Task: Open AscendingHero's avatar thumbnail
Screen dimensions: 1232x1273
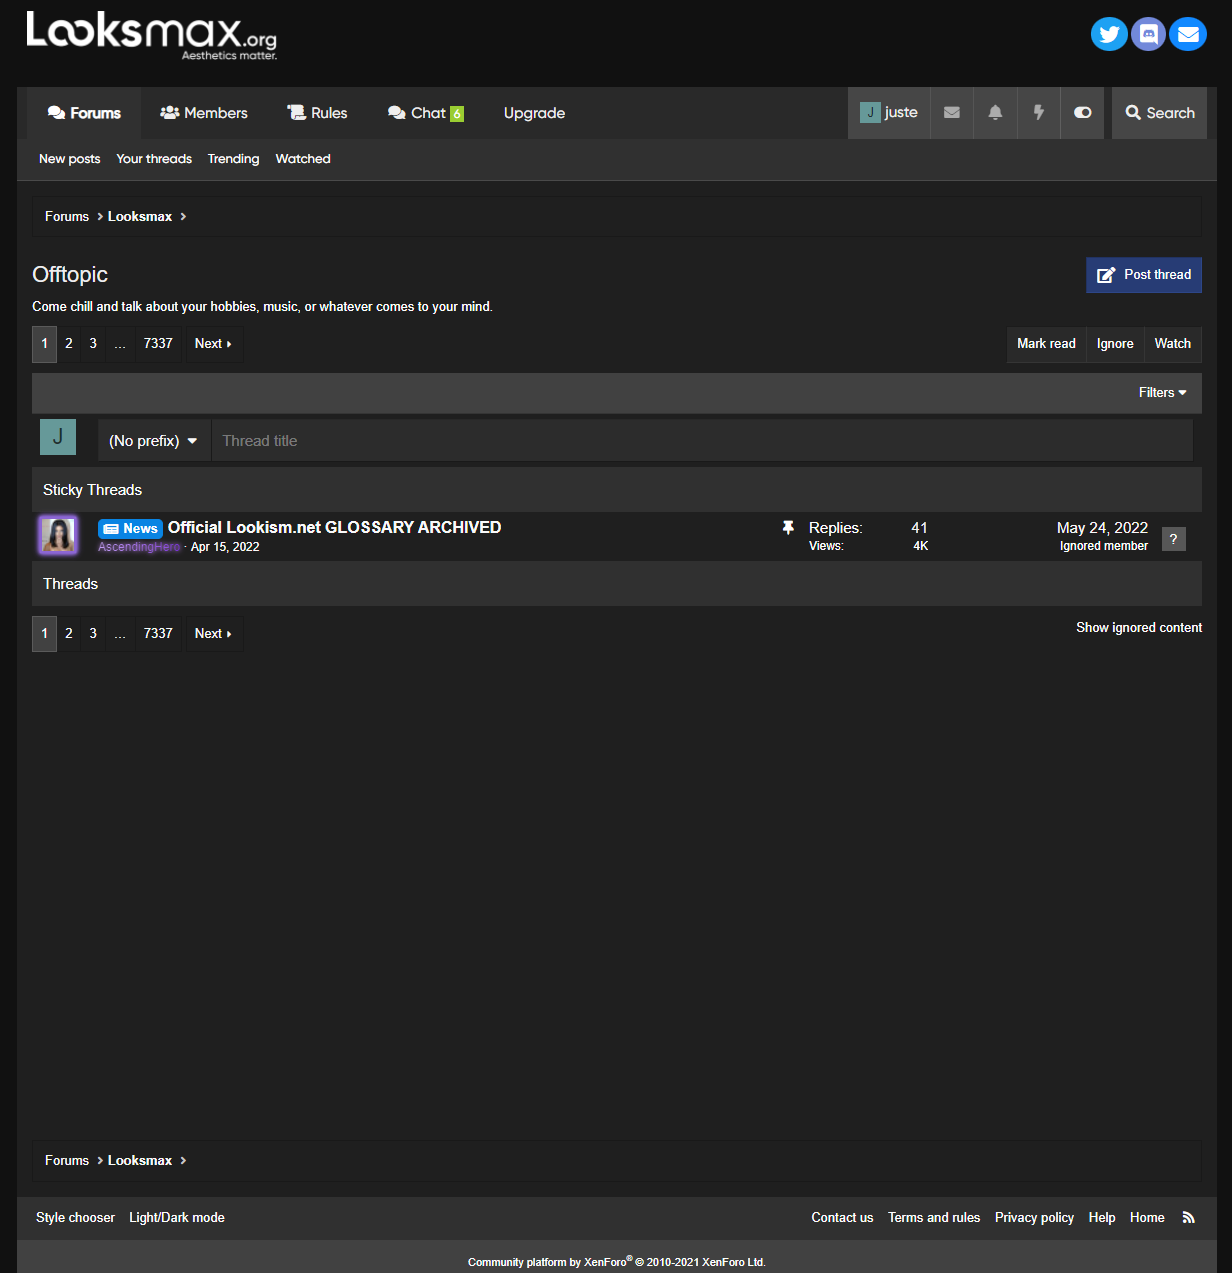Action: pos(58,535)
